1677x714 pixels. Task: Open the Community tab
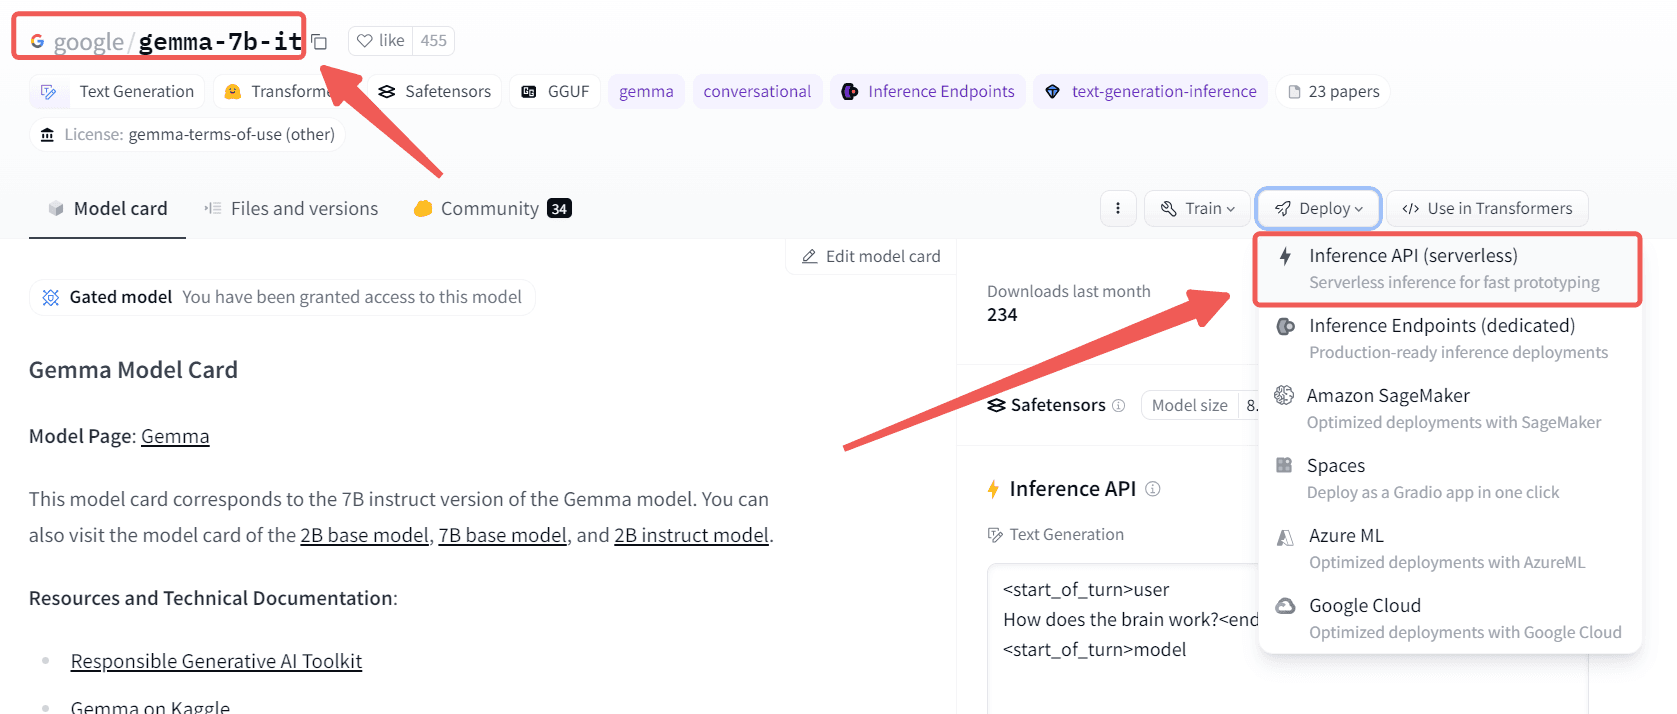(491, 208)
